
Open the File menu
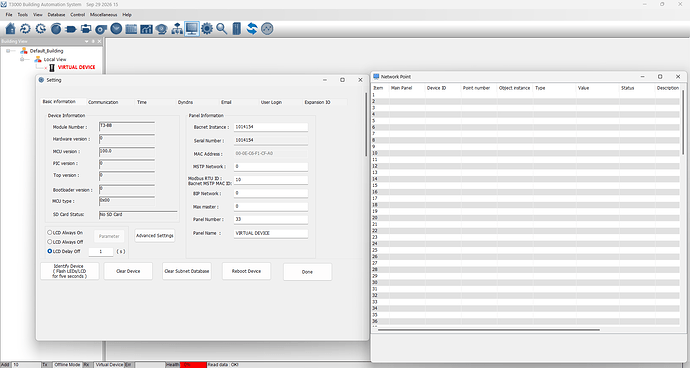pyautogui.click(x=9, y=15)
